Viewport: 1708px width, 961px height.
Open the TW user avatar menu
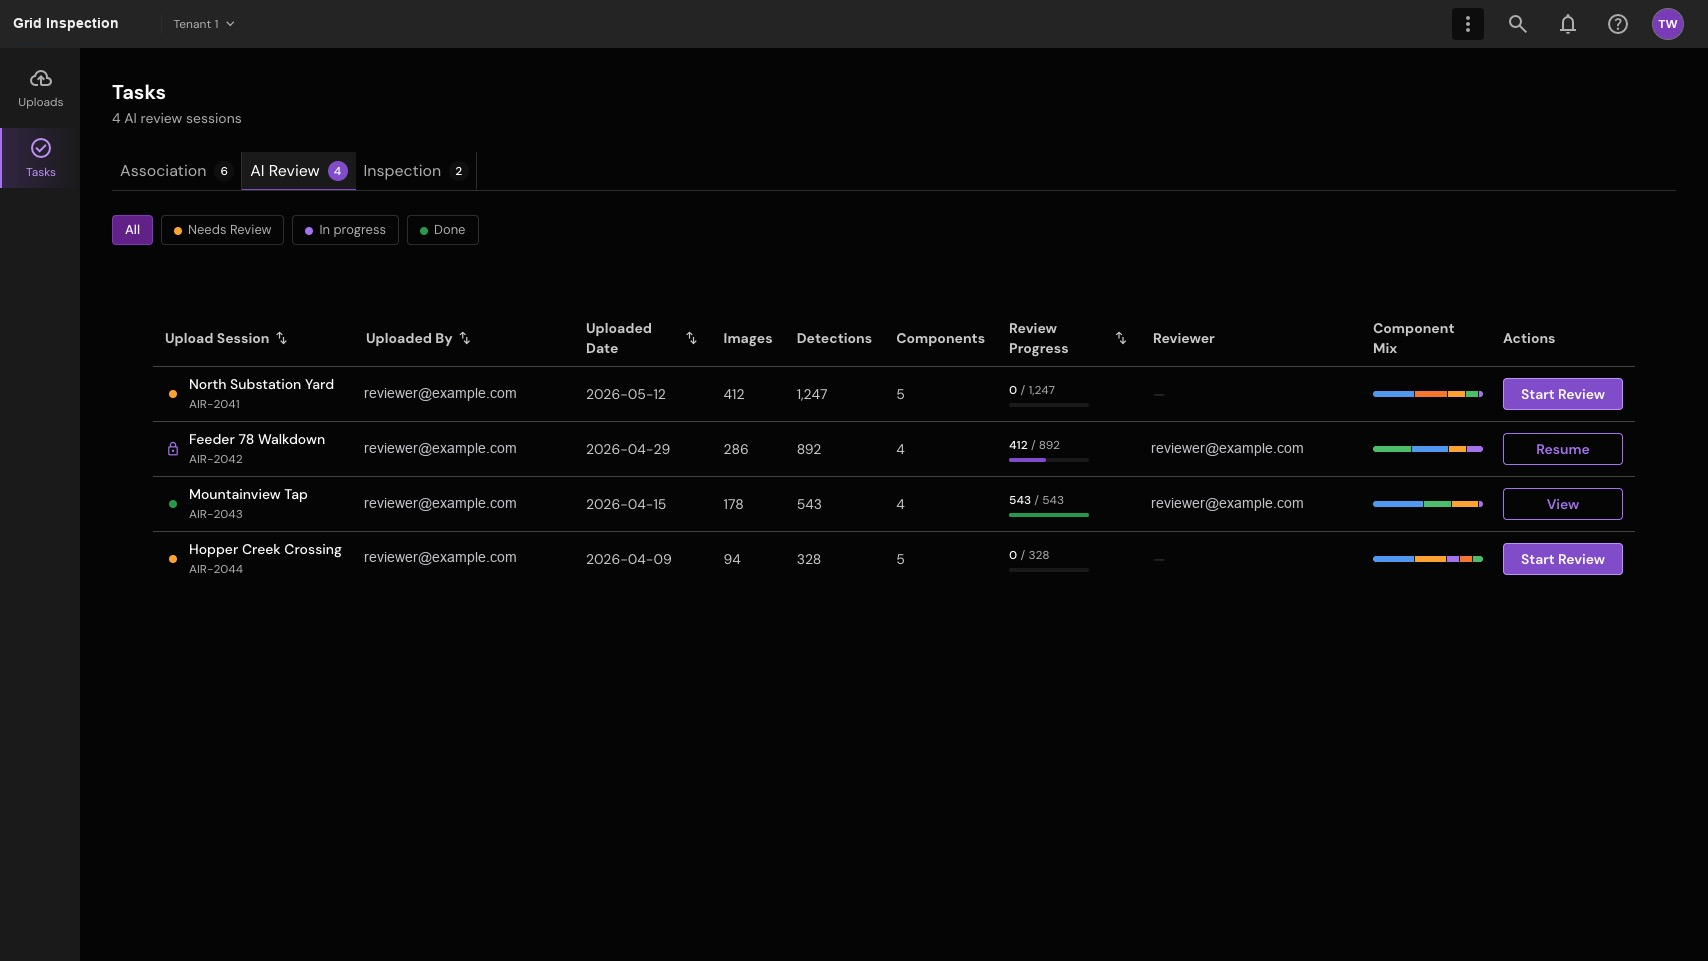pyautogui.click(x=1668, y=24)
